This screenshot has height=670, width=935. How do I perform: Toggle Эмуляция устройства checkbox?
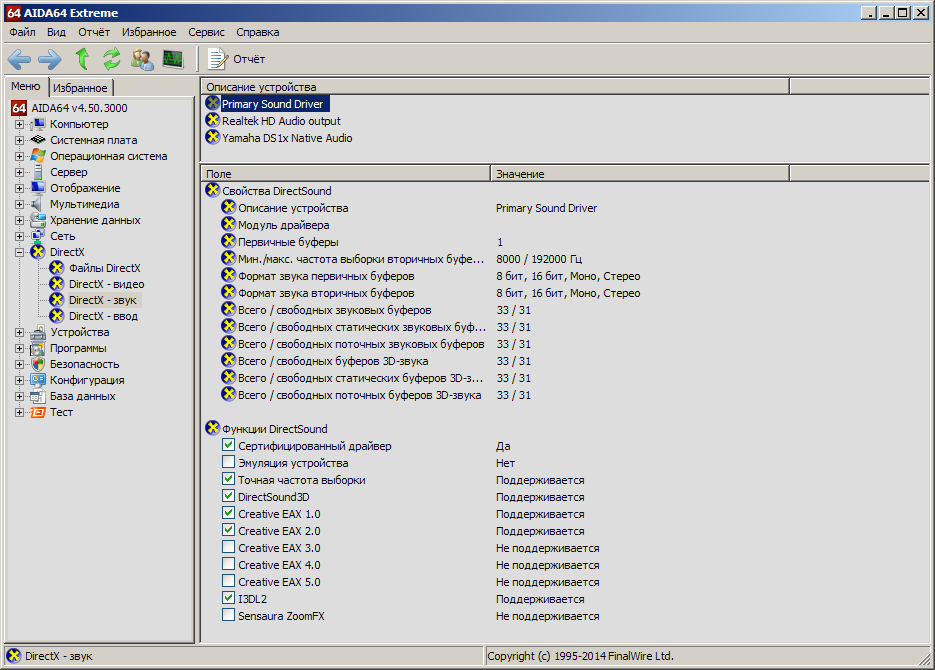tap(228, 462)
